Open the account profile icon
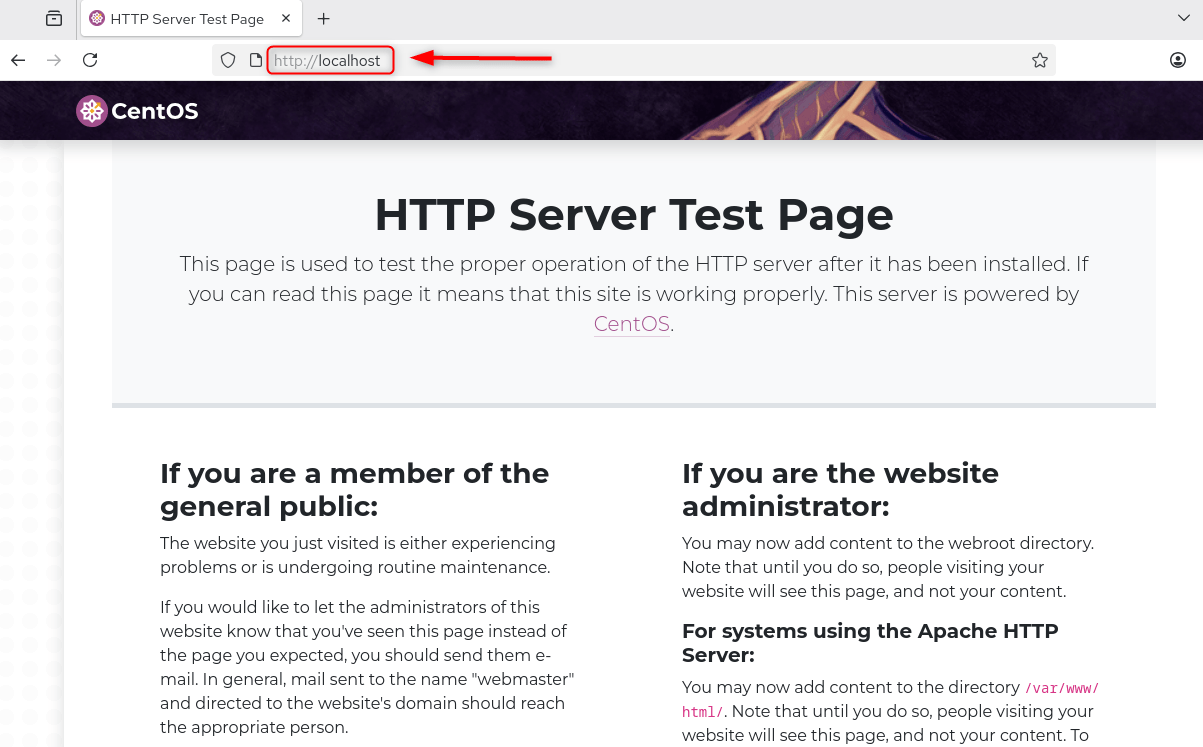1203x747 pixels. pos(1177,60)
